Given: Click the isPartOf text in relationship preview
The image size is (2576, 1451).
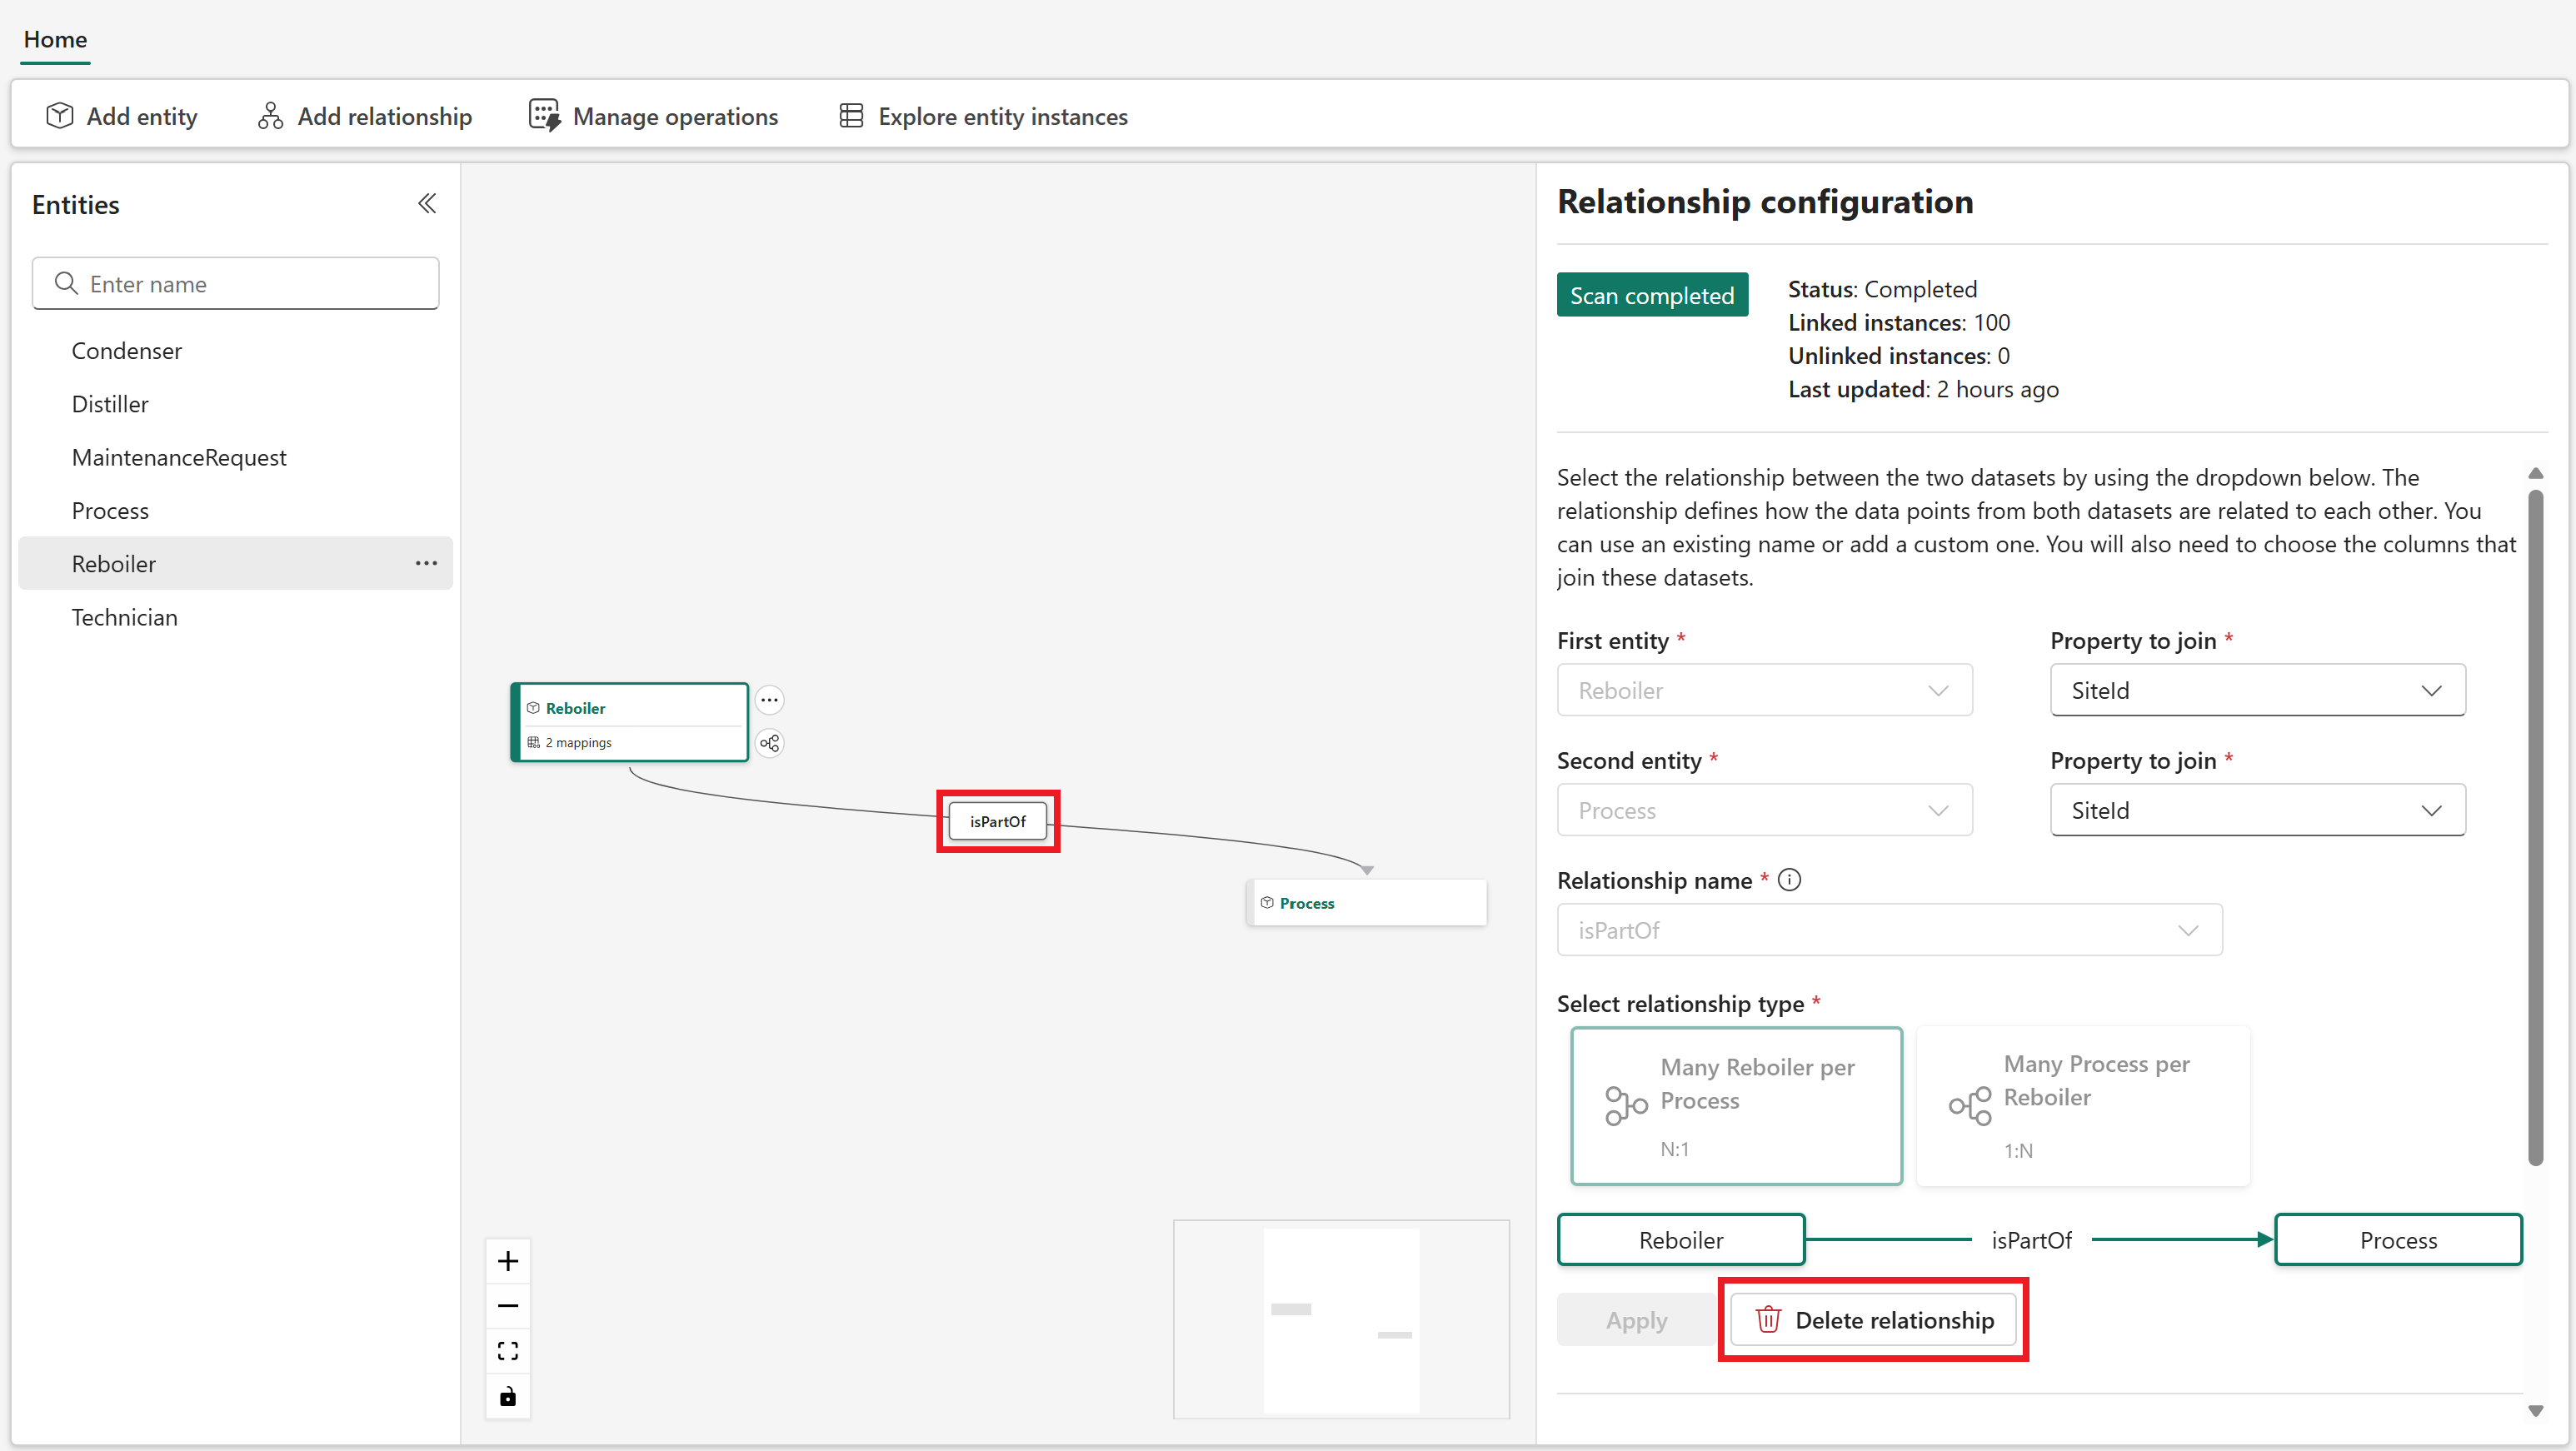Looking at the screenshot, I should click(x=2031, y=1240).
